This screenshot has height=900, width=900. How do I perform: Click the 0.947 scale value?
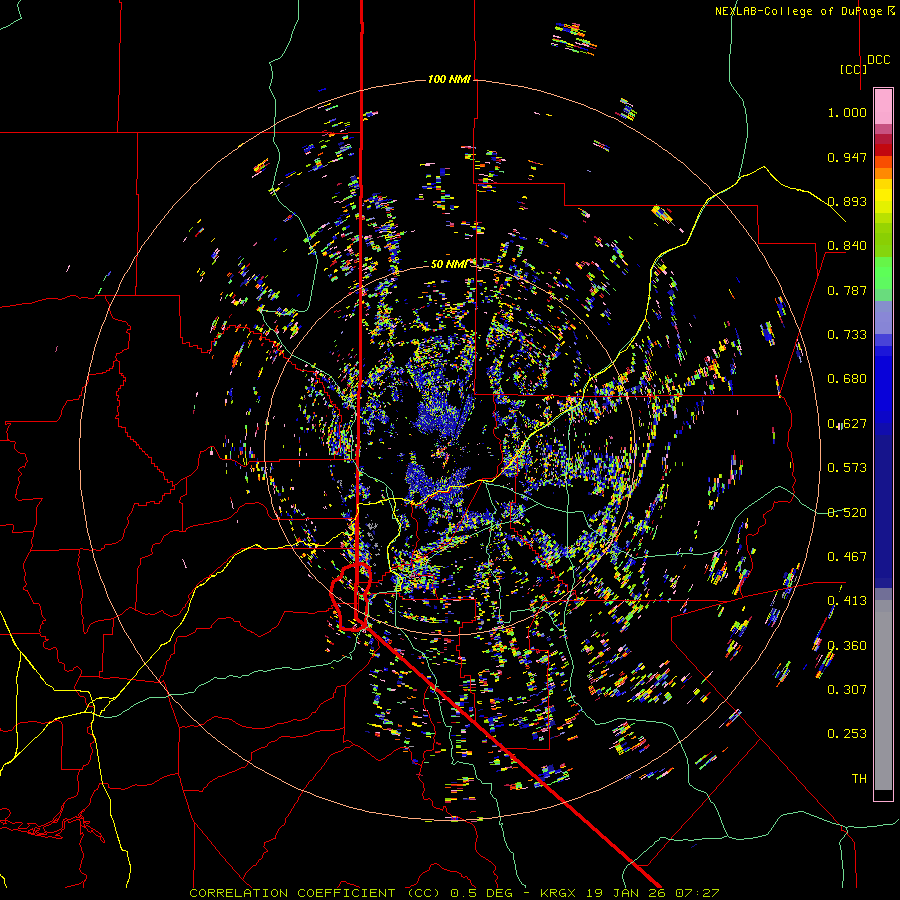pos(847,157)
